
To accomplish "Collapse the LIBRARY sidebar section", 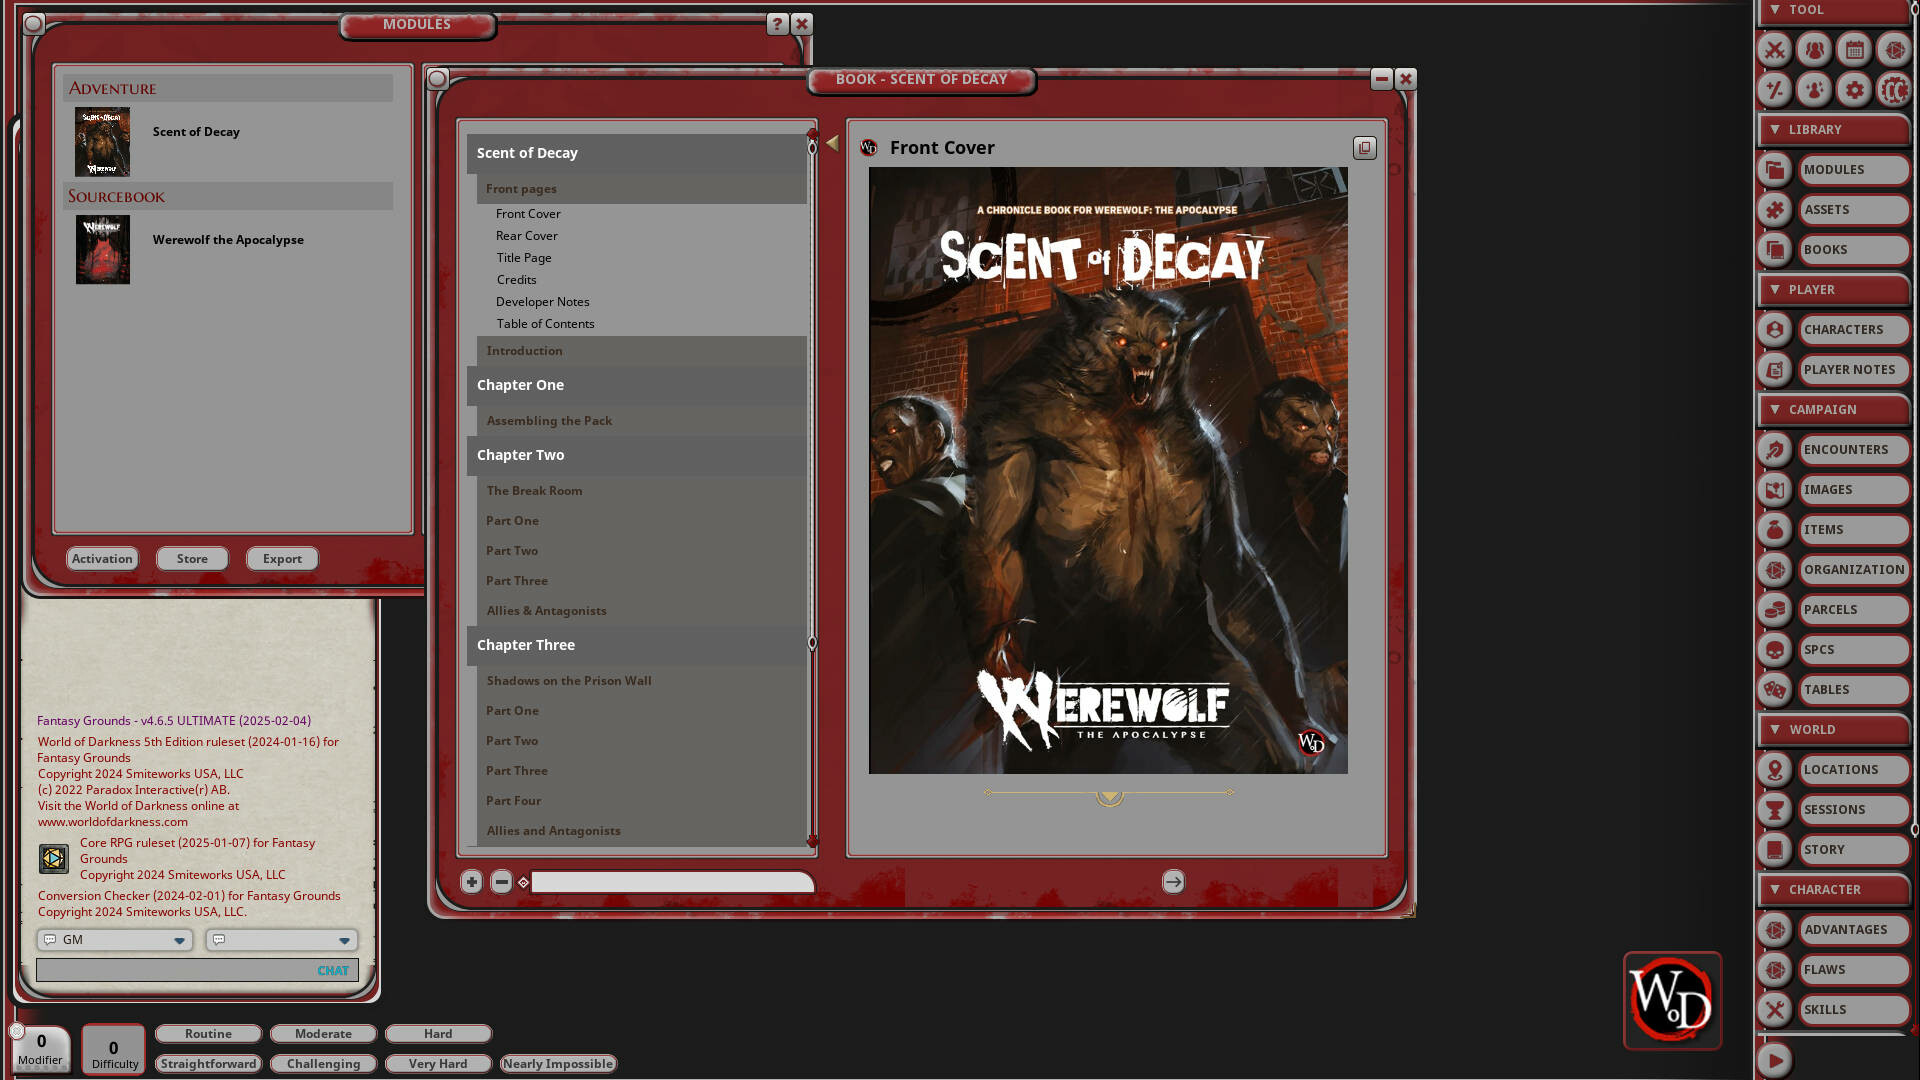I will [1776, 129].
